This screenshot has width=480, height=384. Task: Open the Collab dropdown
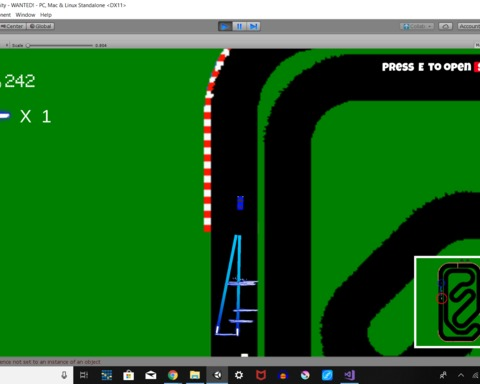pos(417,26)
